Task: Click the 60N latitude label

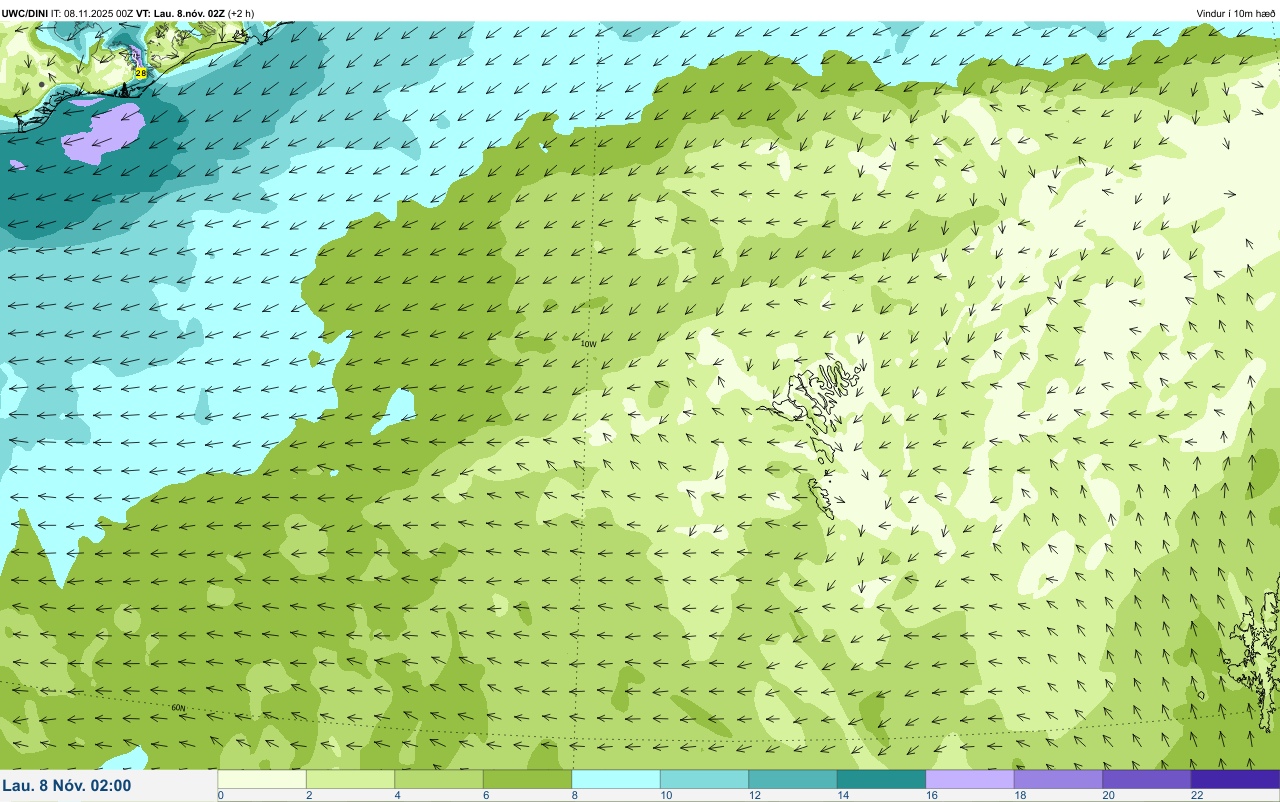Action: 178,708
